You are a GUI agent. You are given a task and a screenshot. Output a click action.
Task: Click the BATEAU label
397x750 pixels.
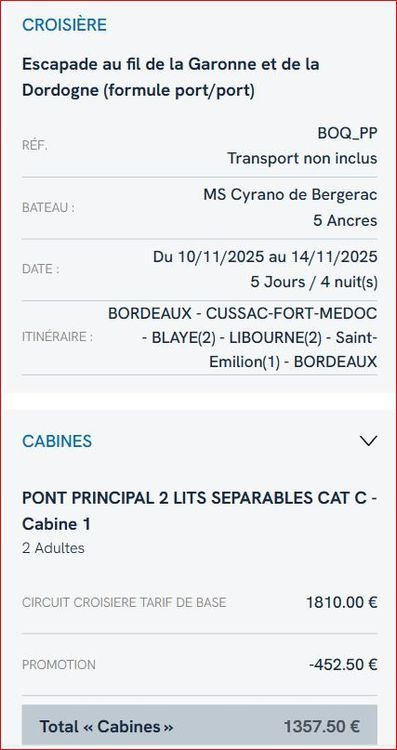click(x=48, y=208)
